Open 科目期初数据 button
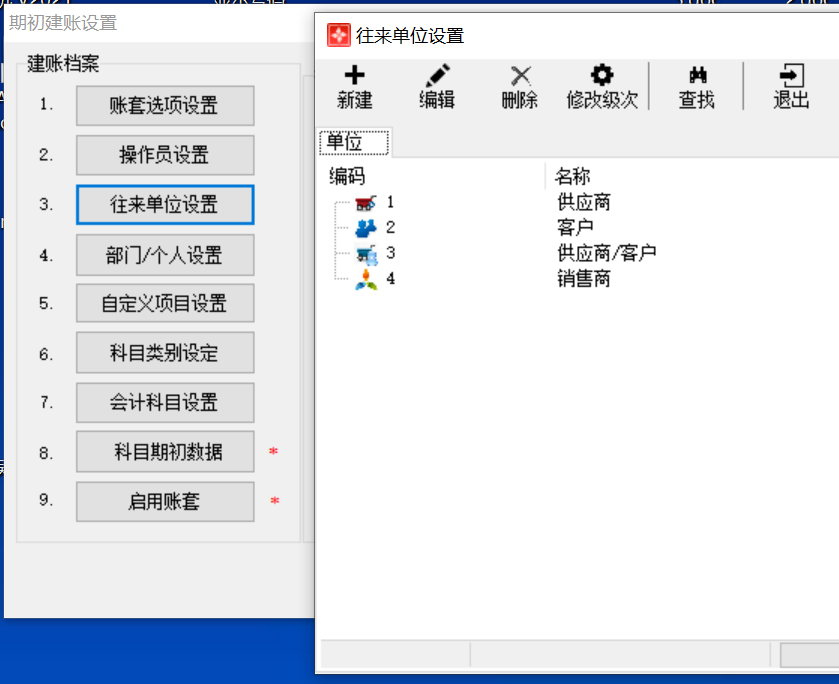Image resolution: width=839 pixels, height=684 pixels. (165, 452)
